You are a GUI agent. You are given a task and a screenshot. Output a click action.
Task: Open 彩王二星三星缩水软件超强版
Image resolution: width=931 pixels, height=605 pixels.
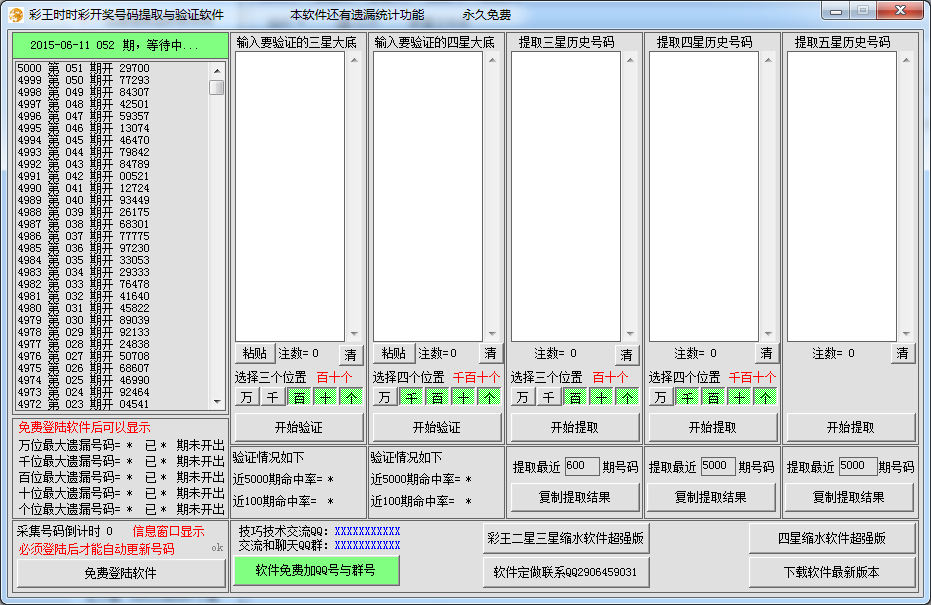(x=565, y=539)
